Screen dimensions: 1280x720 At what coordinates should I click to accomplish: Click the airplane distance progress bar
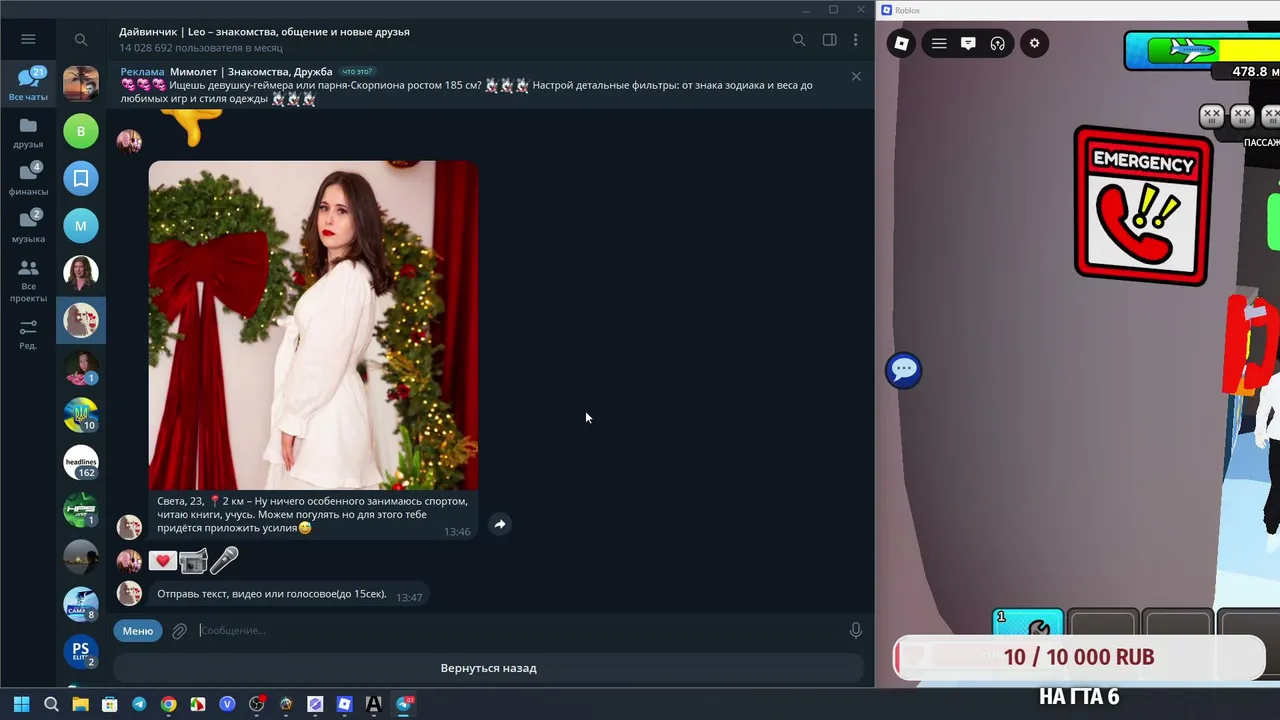[x=1203, y=50]
